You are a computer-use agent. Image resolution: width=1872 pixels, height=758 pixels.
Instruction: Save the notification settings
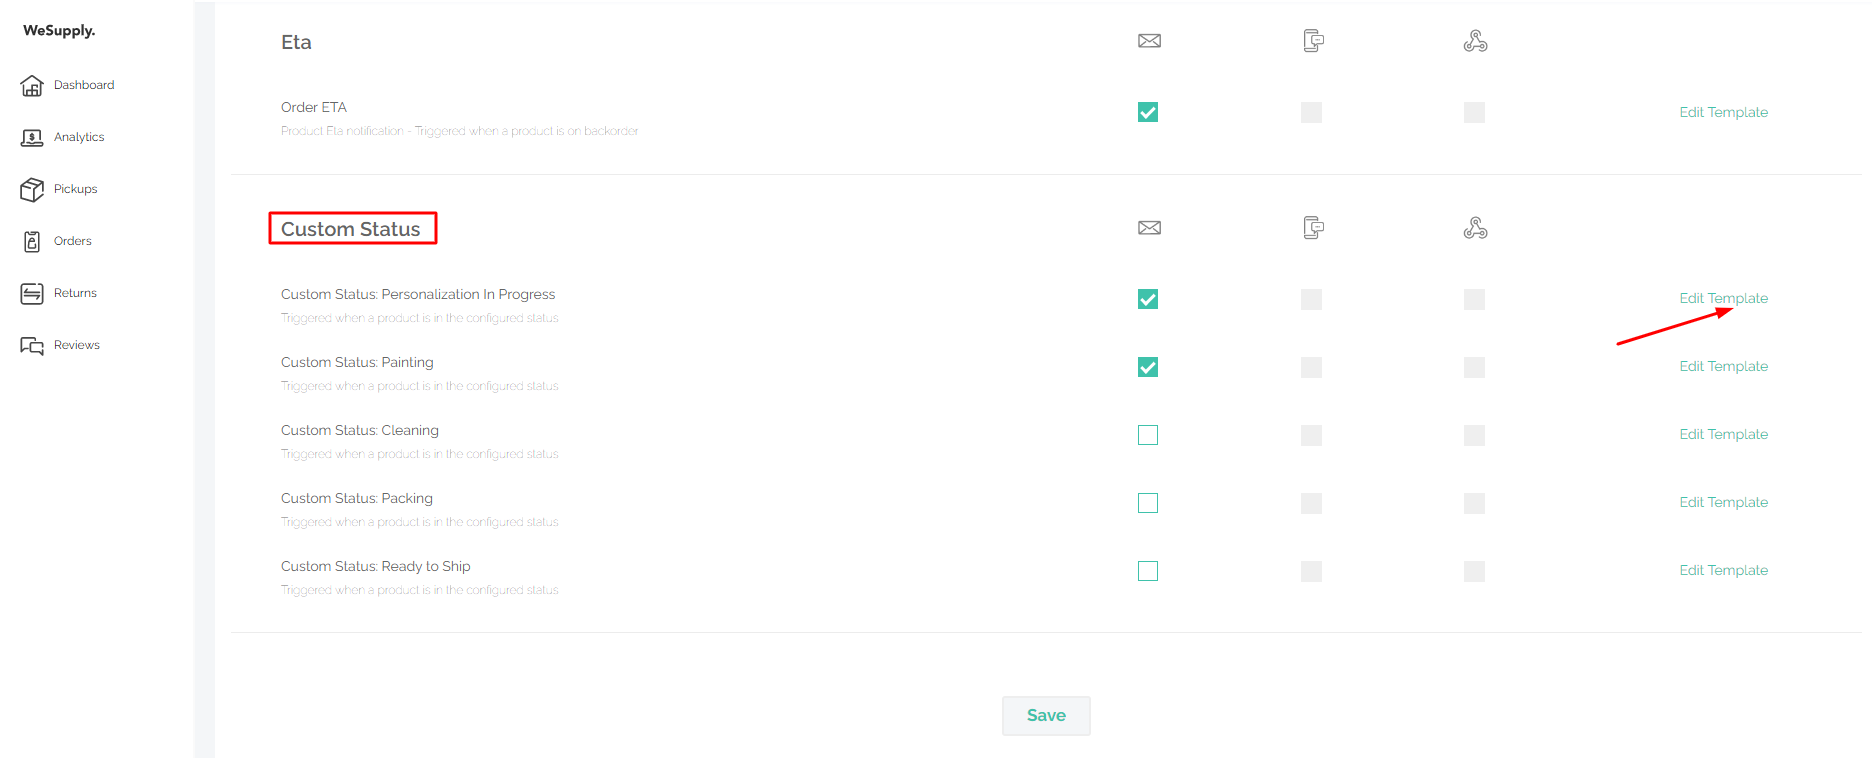(1046, 716)
